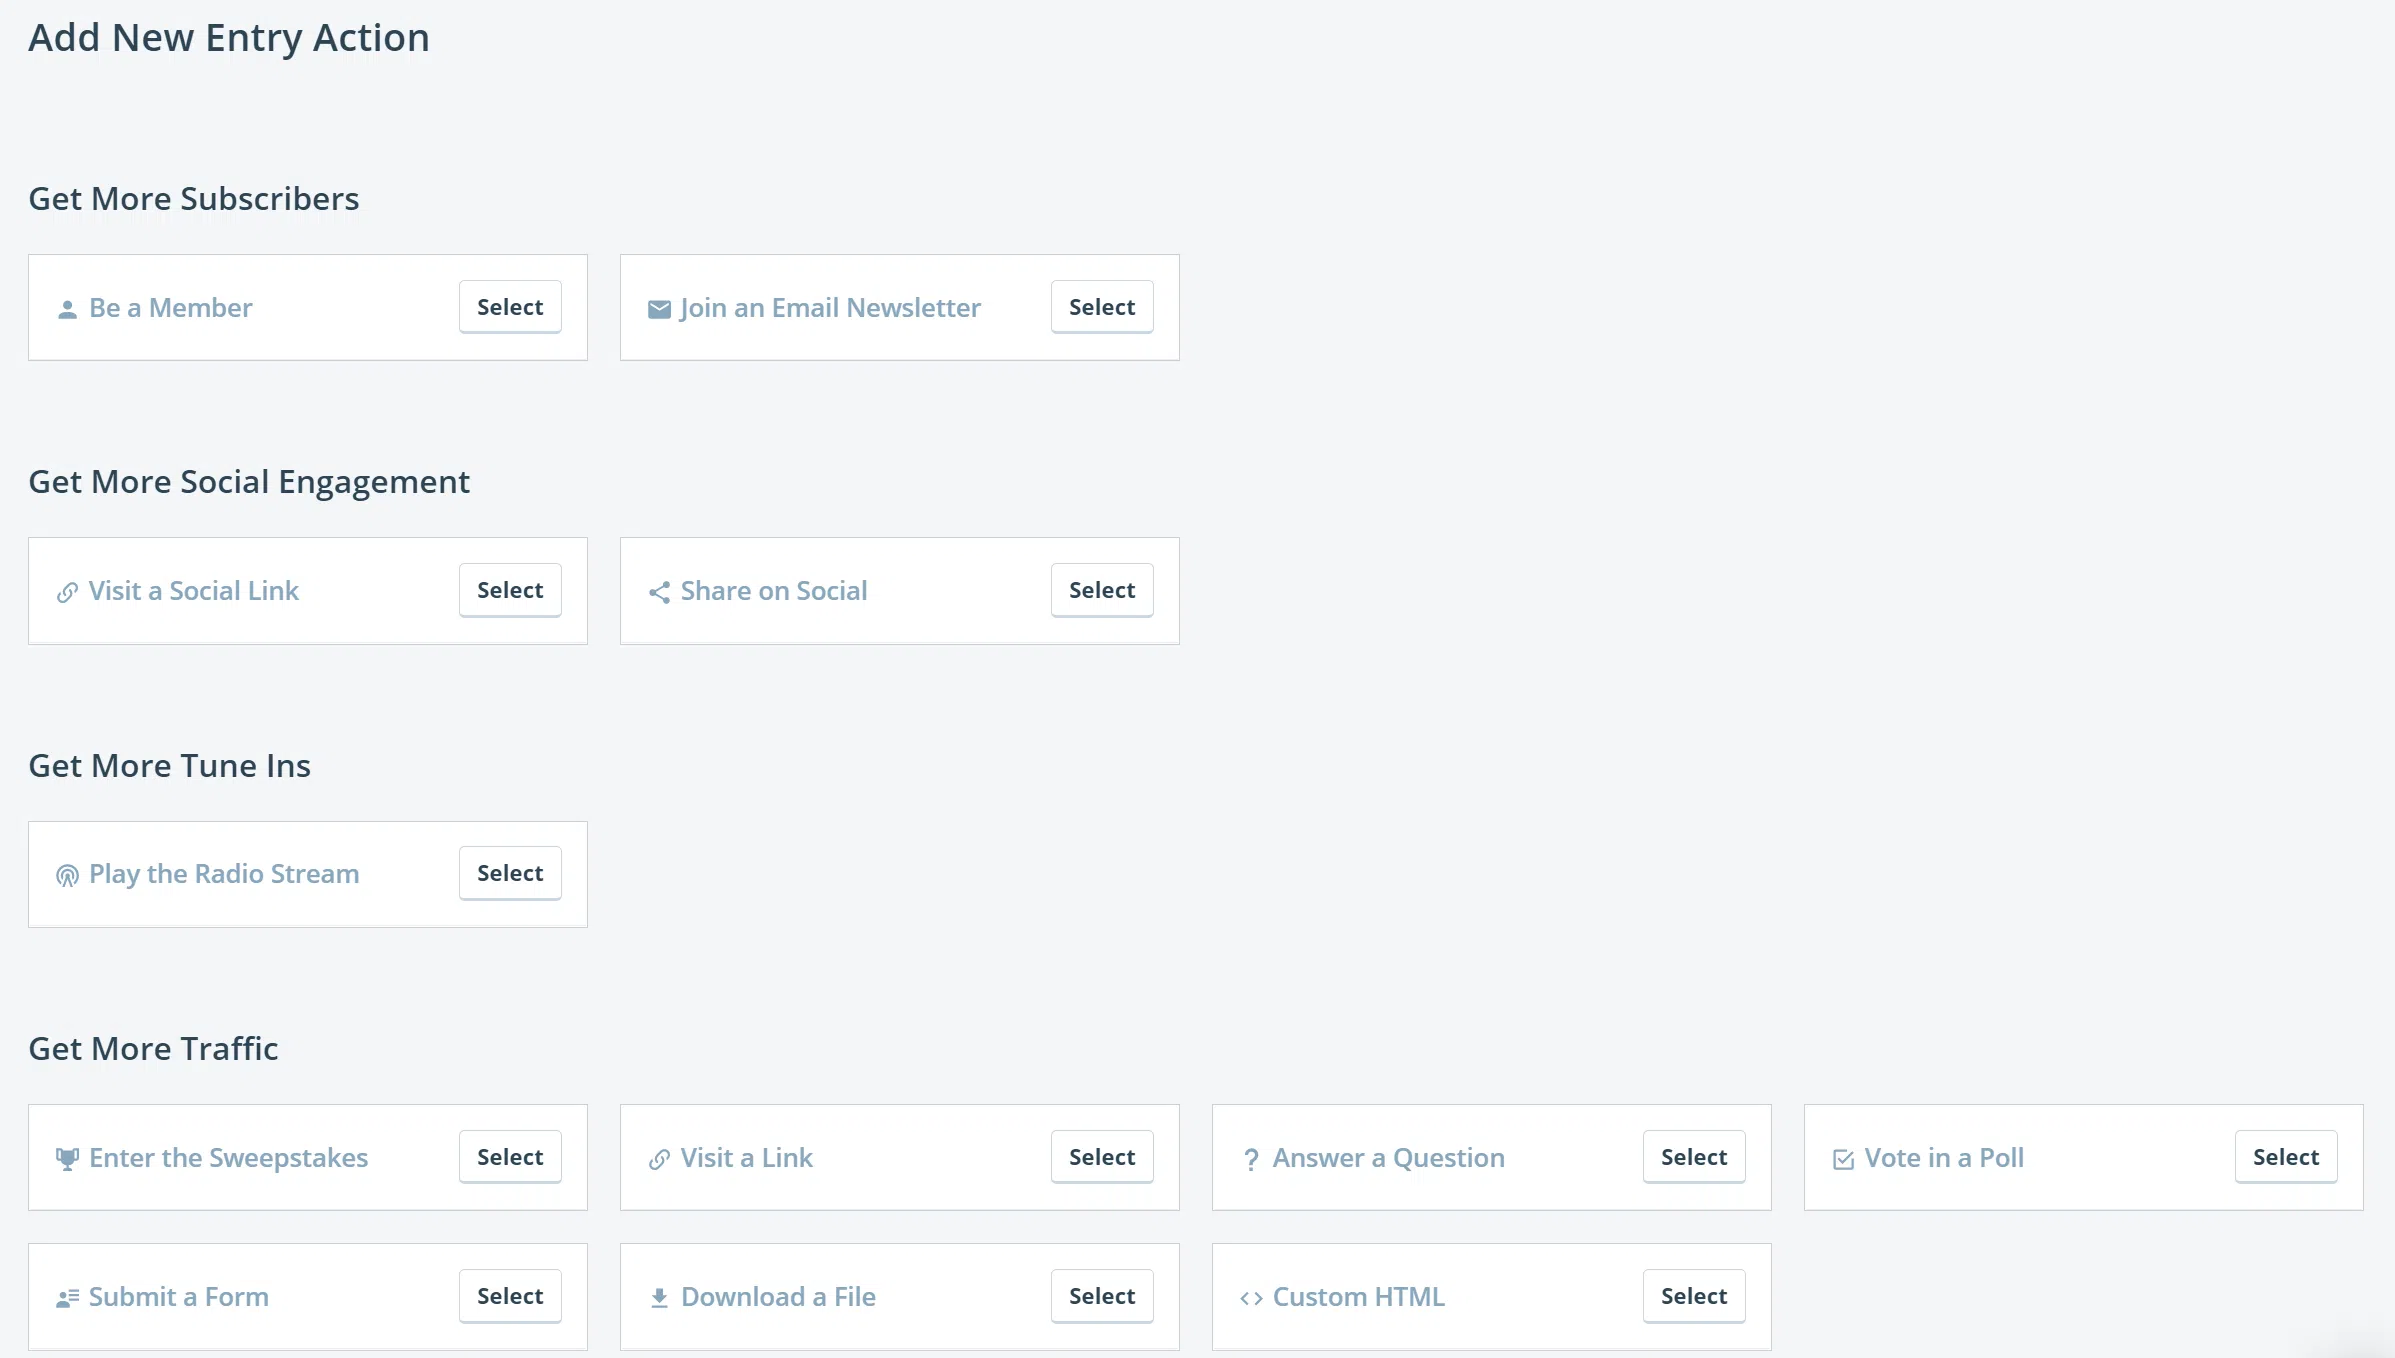Screen dimensions: 2395x1358
Task: Click the envelope icon for Email Newsletter
Action: [659, 309]
